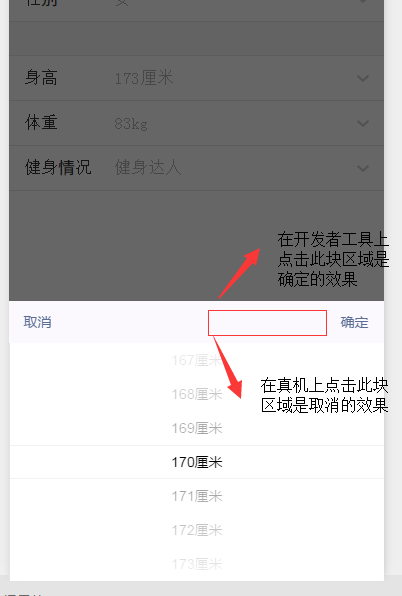This screenshot has height=596, width=402.
Task: Select 171厘米 in the picker
Action: 197,496
